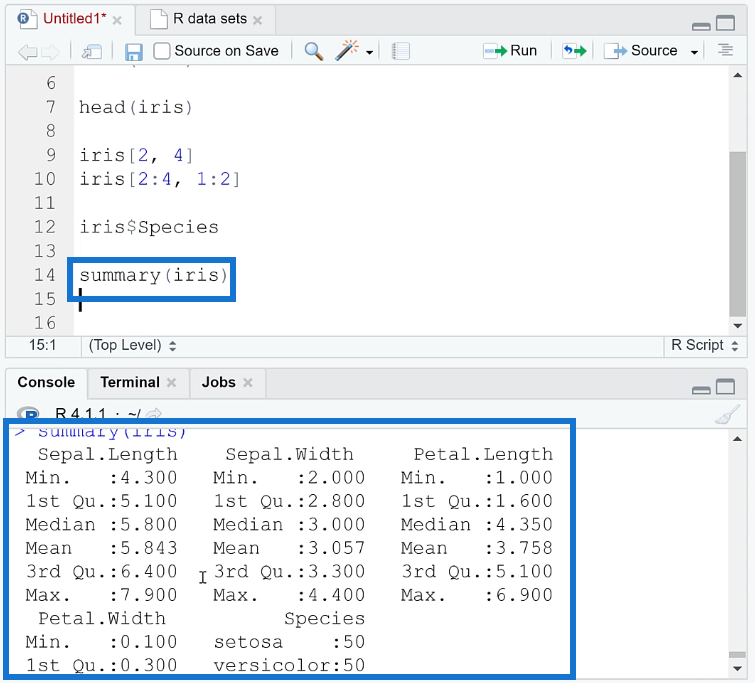Show document outline icon at toolbar right

[x=726, y=51]
